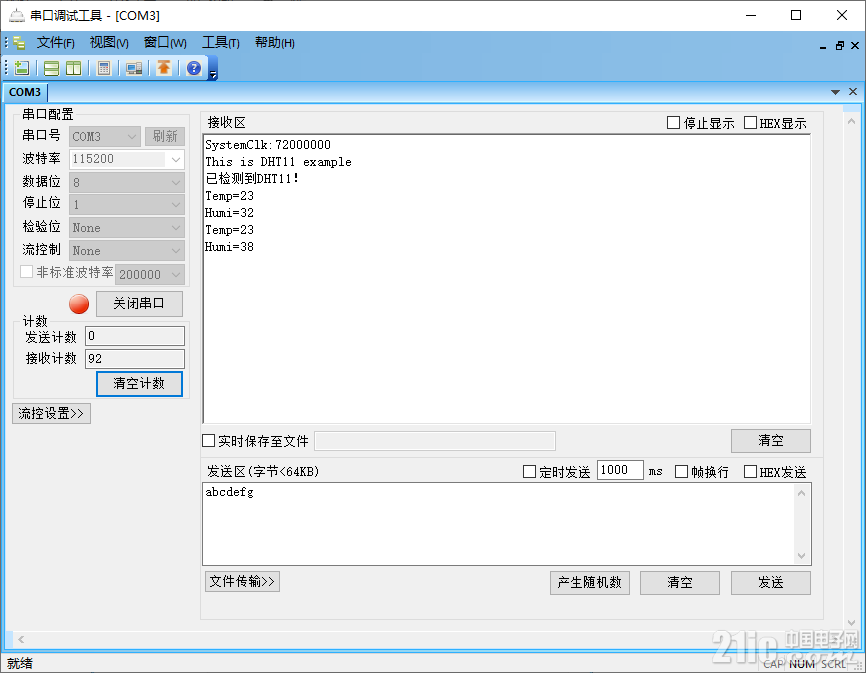Toggle 非标准波特率 checkbox

coord(26,272)
